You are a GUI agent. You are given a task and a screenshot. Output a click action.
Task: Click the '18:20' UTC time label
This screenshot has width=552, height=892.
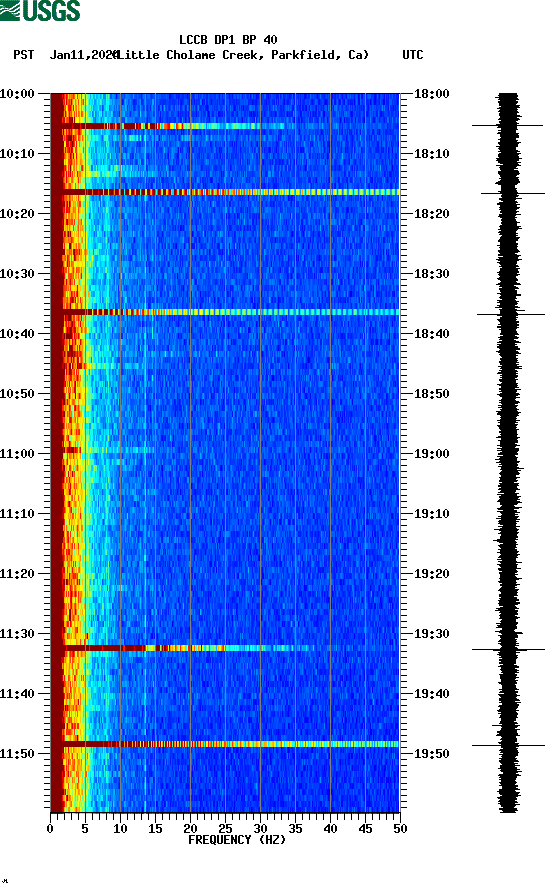pyautogui.click(x=431, y=213)
